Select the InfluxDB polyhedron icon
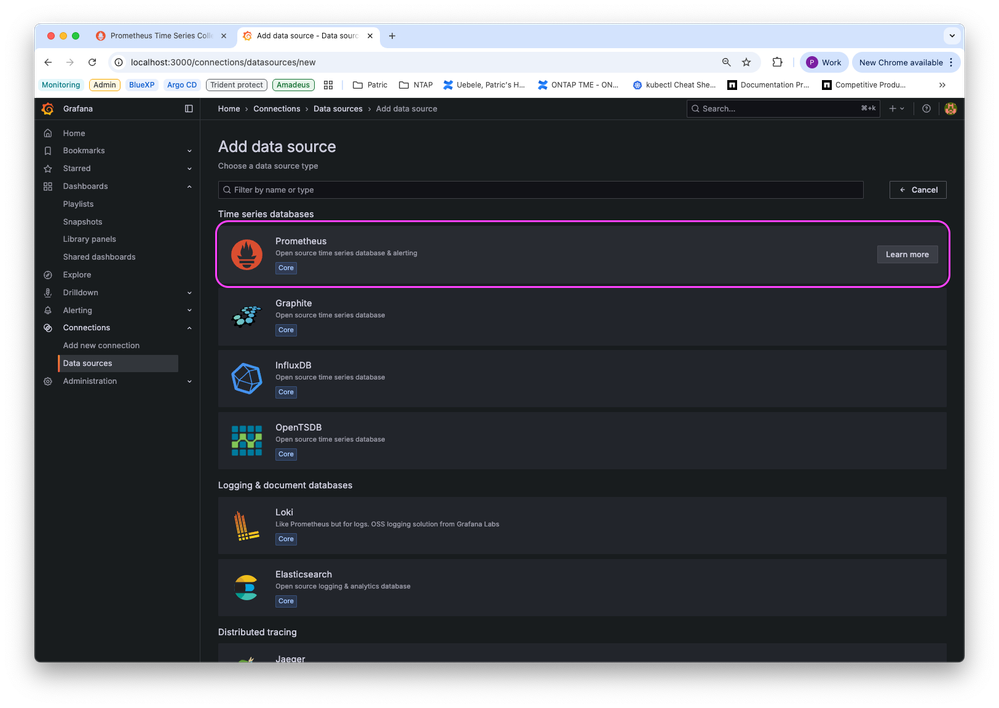 247,378
